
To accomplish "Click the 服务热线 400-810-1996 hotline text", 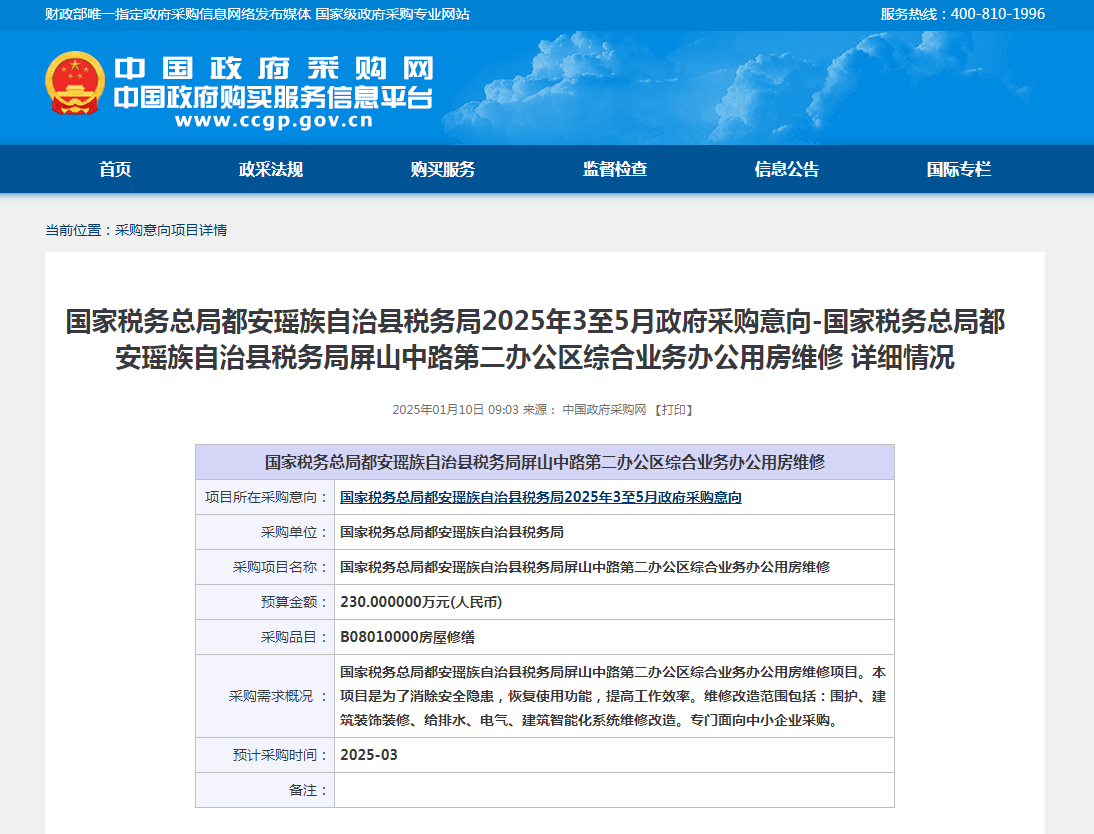I will tap(962, 14).
